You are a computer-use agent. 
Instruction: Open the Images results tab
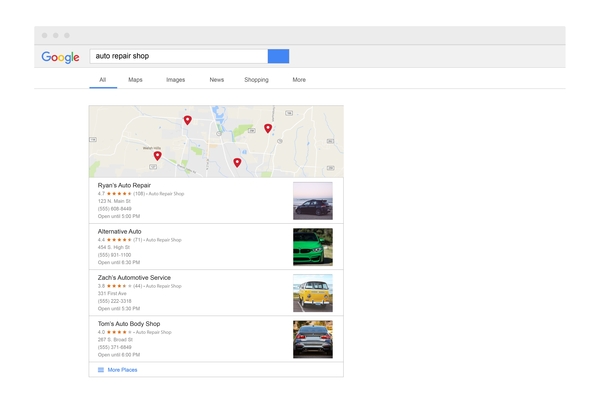click(x=175, y=80)
